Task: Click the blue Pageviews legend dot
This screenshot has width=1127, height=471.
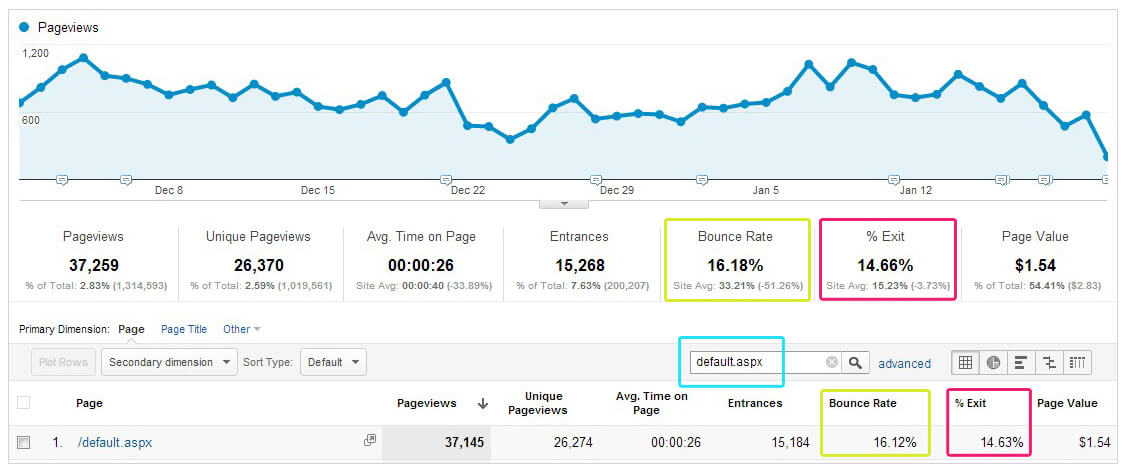Action: click(x=24, y=27)
